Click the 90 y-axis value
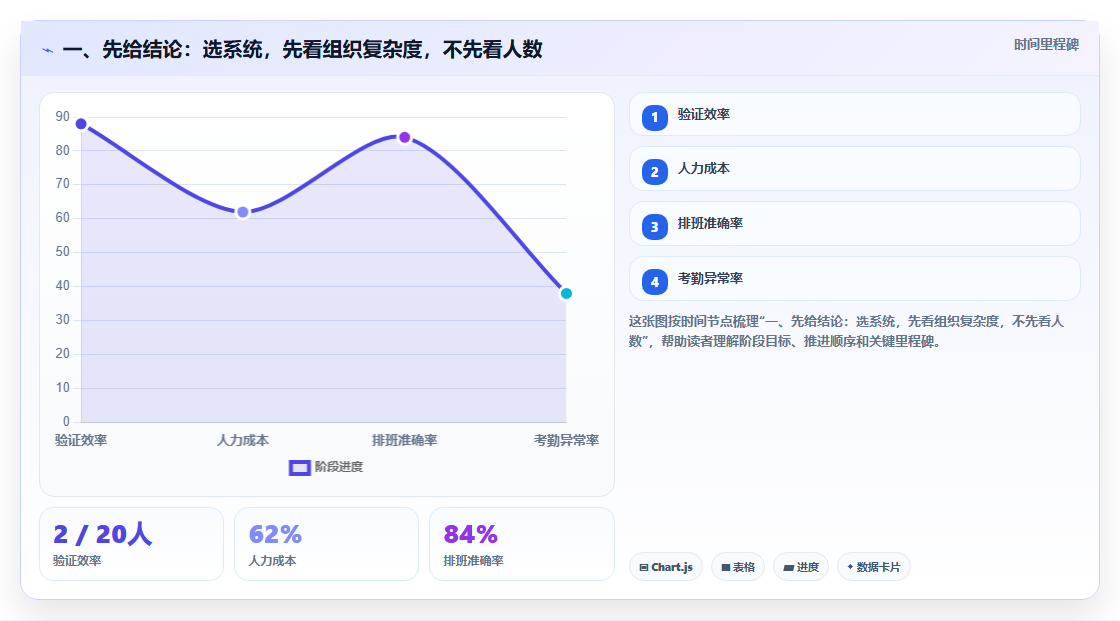1120x621 pixels. (x=63, y=116)
